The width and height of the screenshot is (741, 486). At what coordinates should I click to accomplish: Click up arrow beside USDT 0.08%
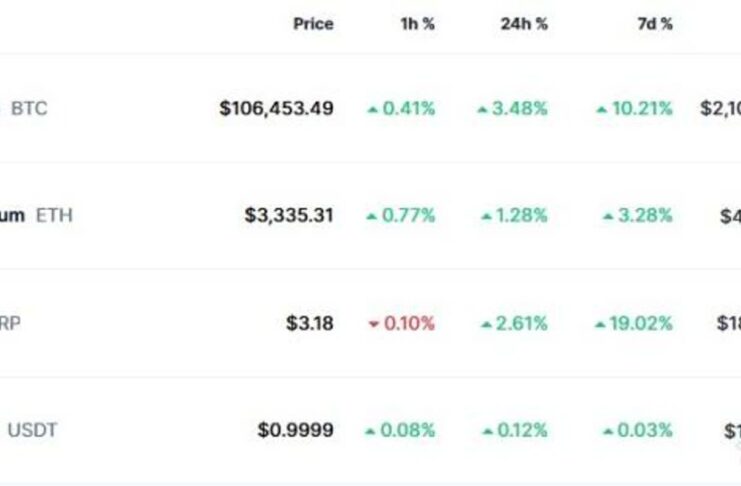point(370,432)
